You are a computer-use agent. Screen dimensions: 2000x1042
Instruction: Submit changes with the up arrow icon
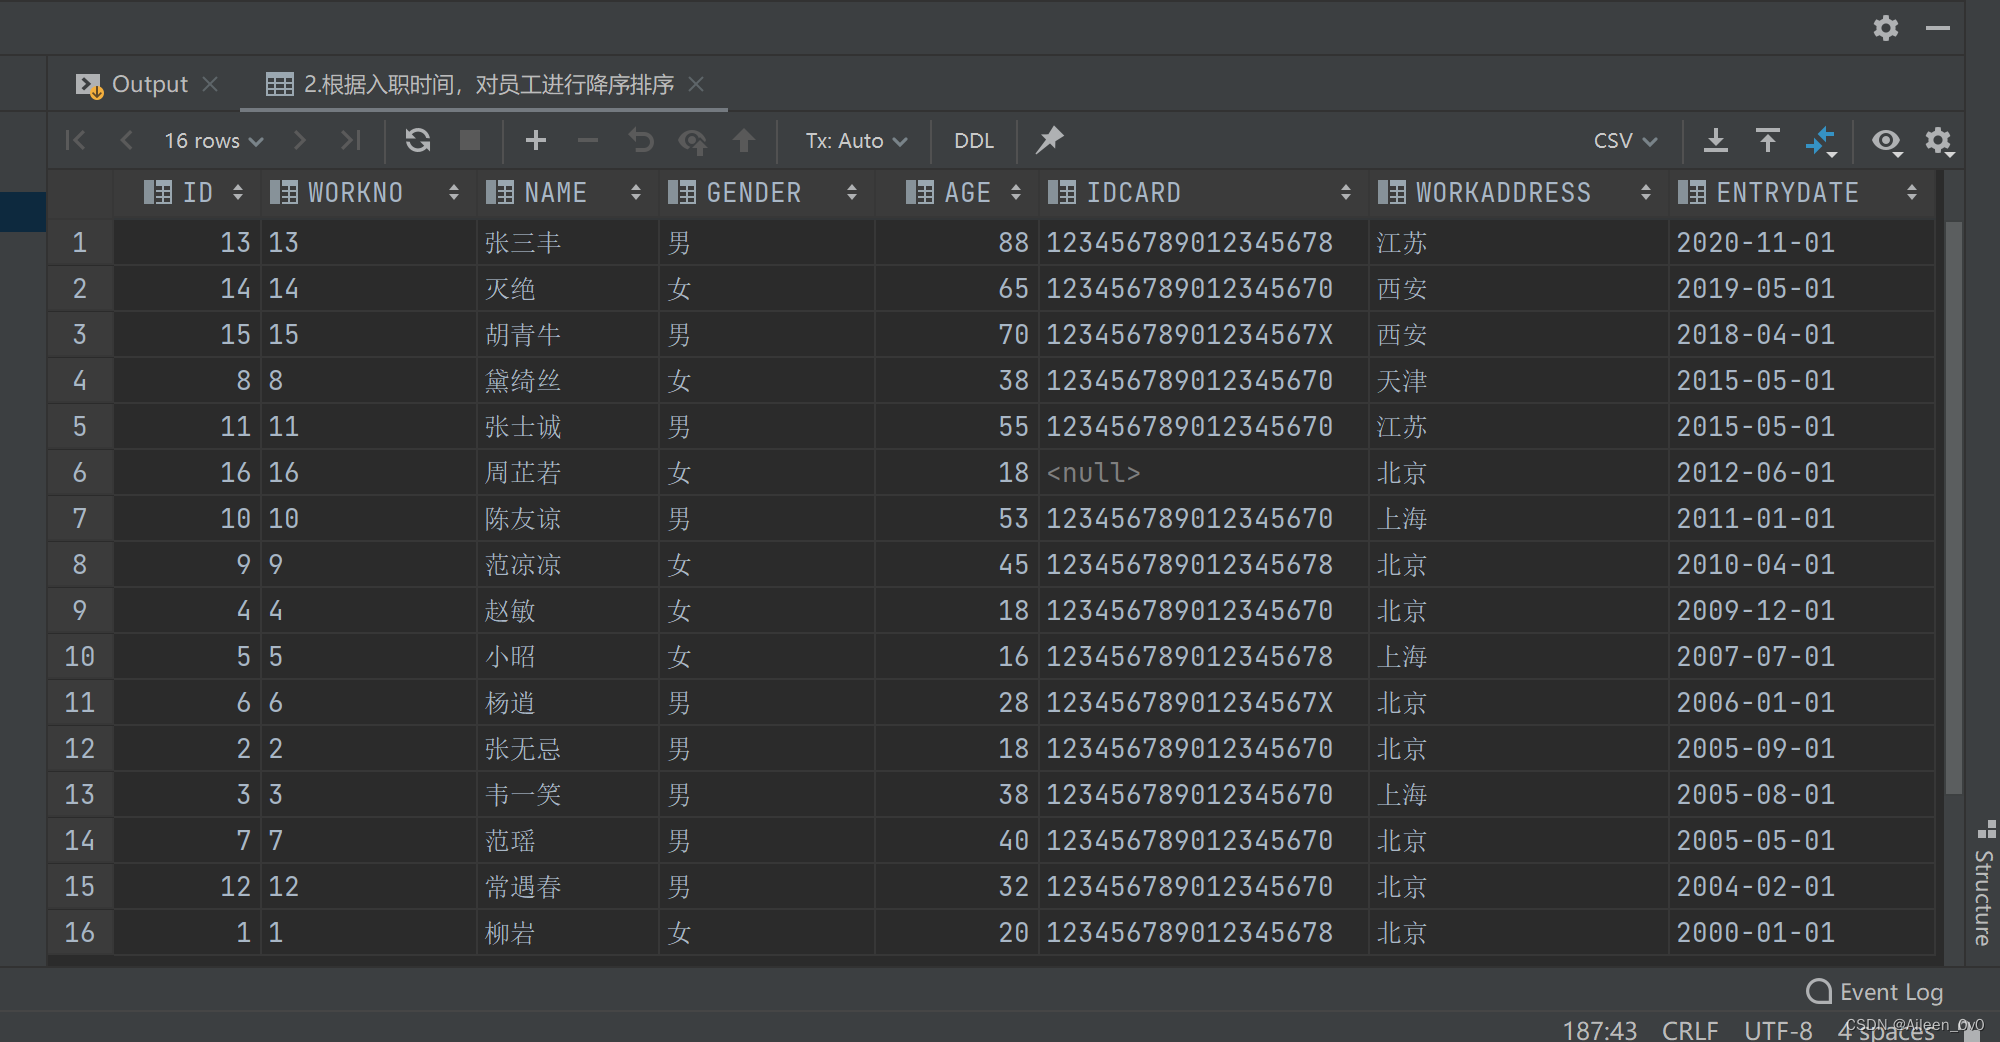click(x=744, y=140)
